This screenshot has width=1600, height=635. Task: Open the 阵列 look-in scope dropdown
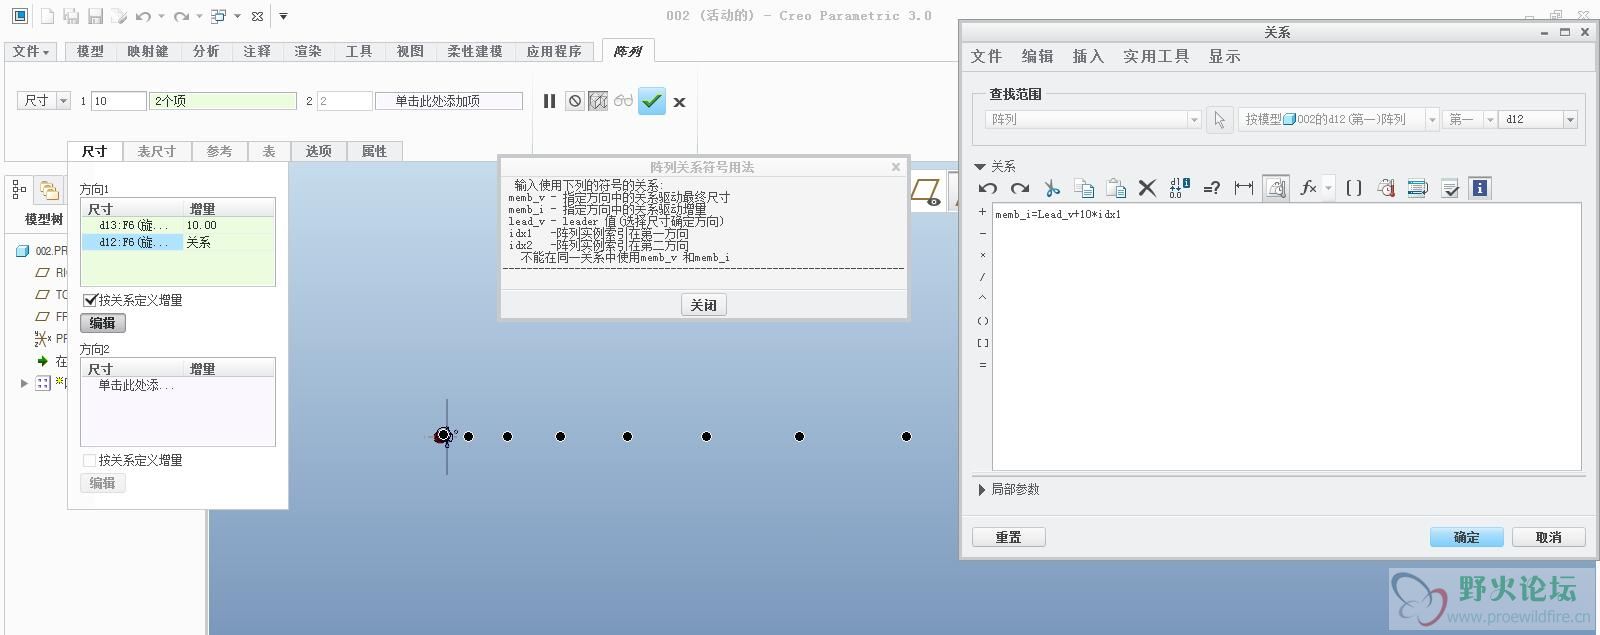click(x=1193, y=119)
